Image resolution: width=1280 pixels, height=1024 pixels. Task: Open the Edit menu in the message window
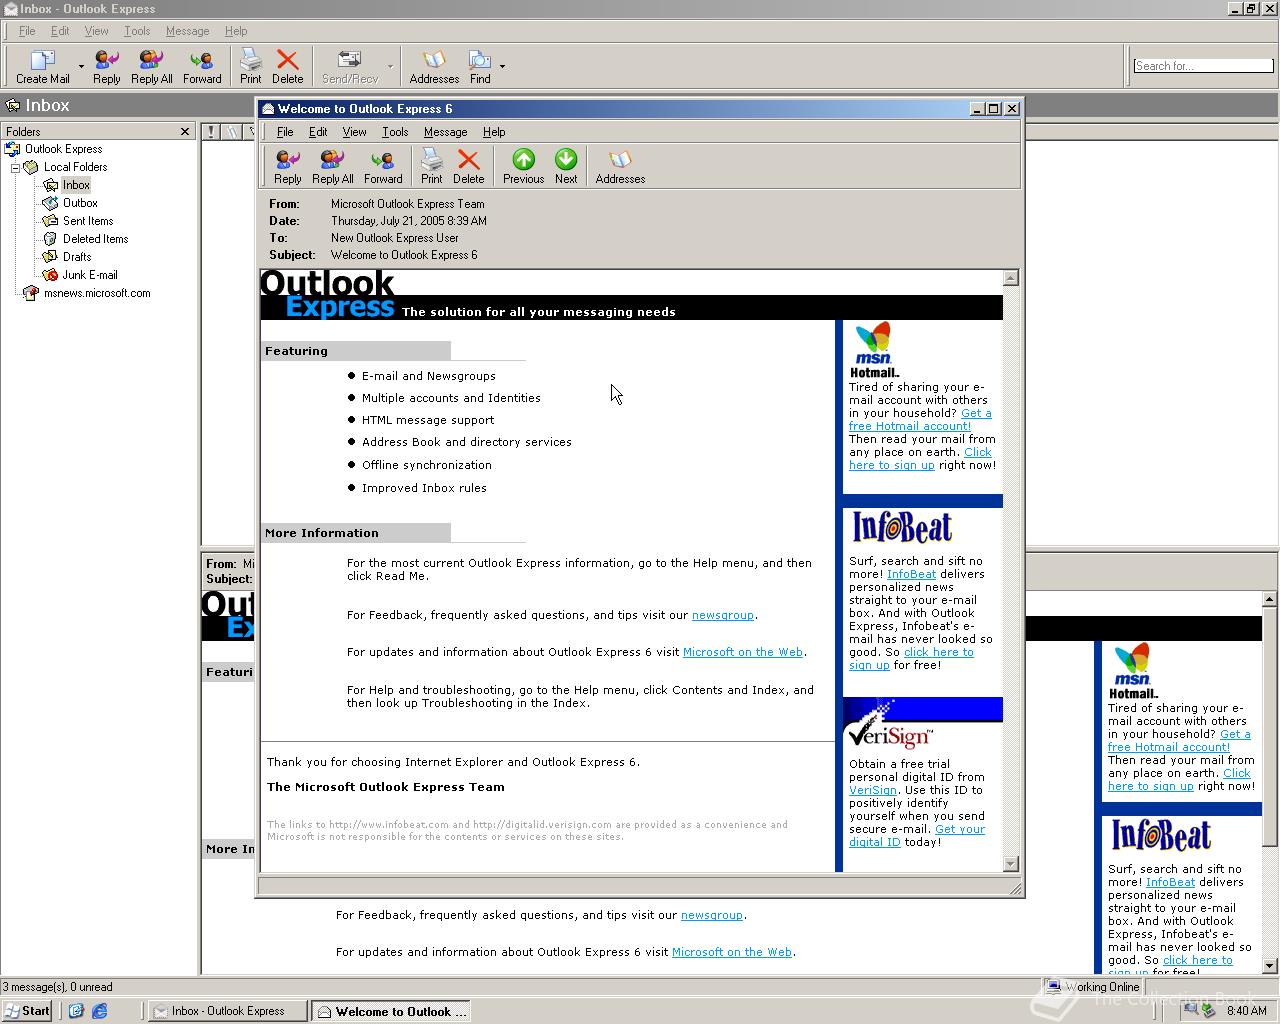(x=318, y=132)
